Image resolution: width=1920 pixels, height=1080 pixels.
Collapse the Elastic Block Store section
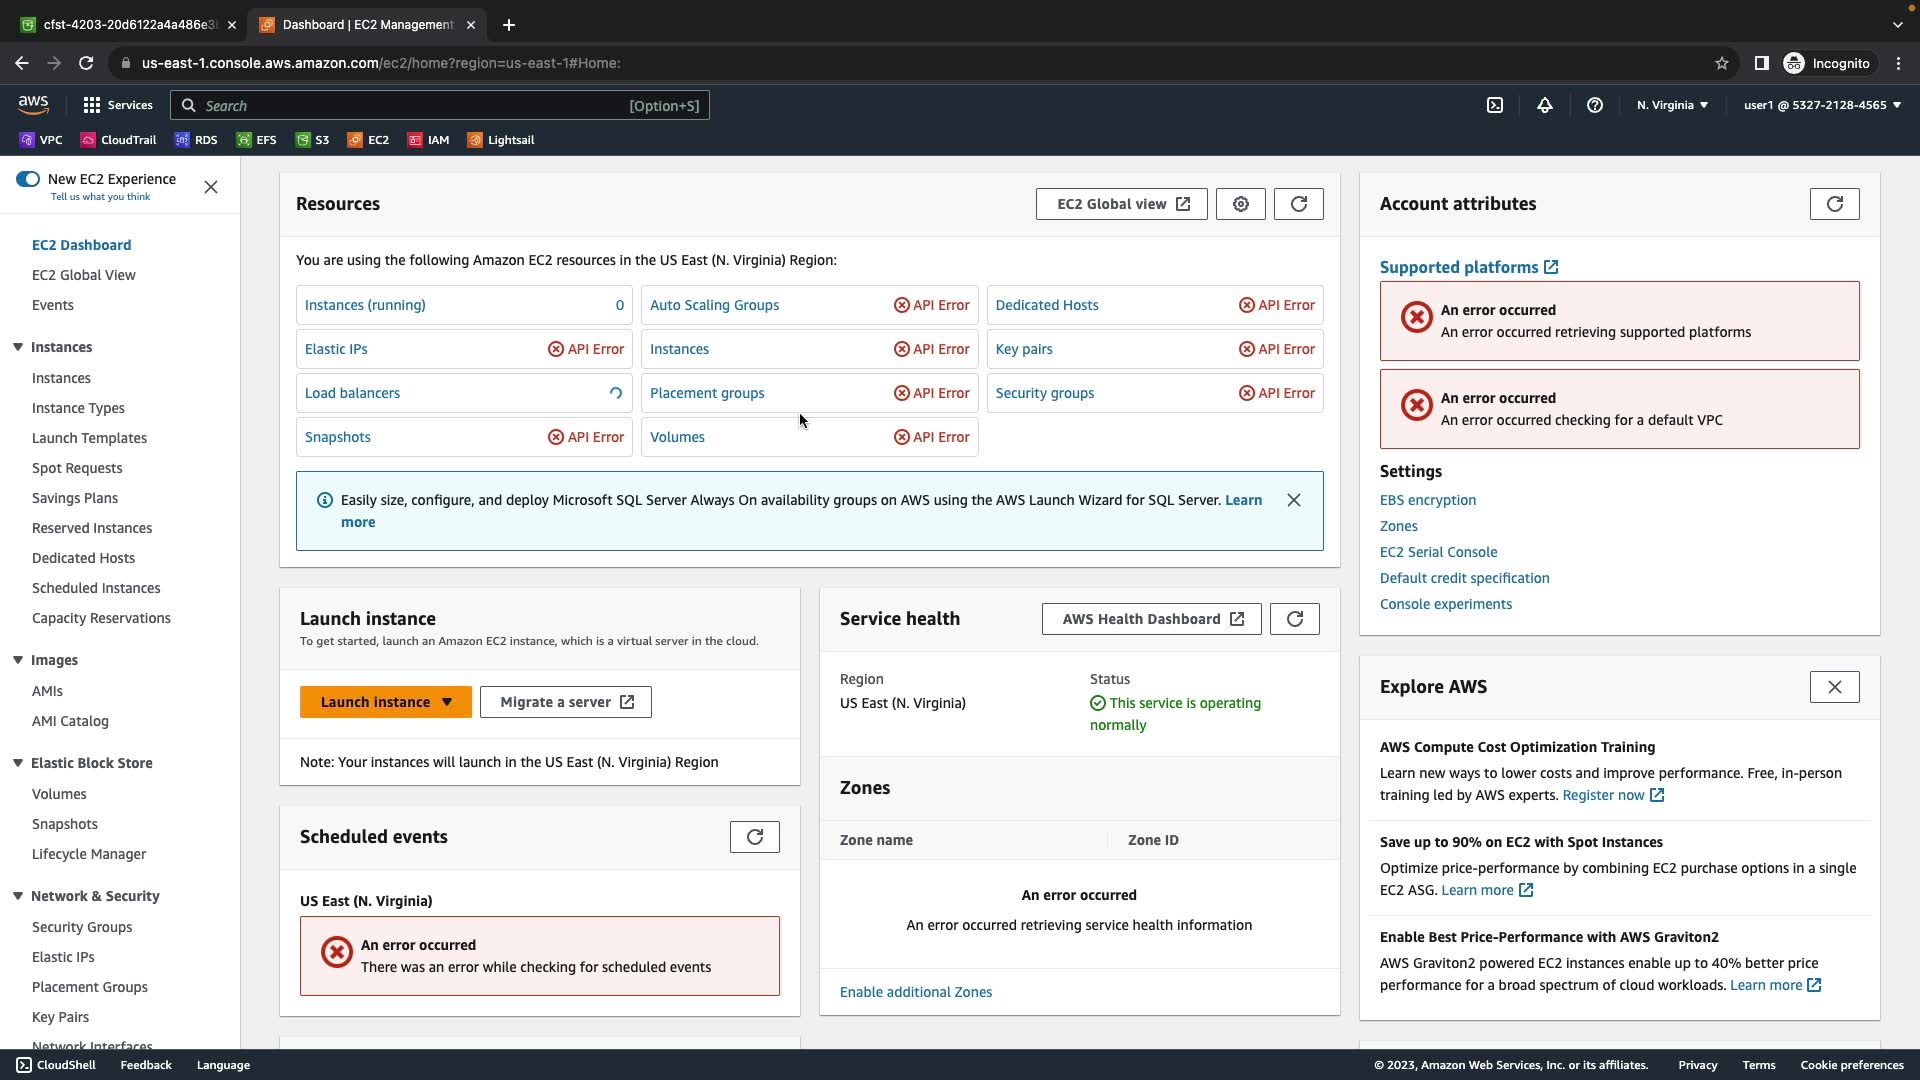pos(18,763)
